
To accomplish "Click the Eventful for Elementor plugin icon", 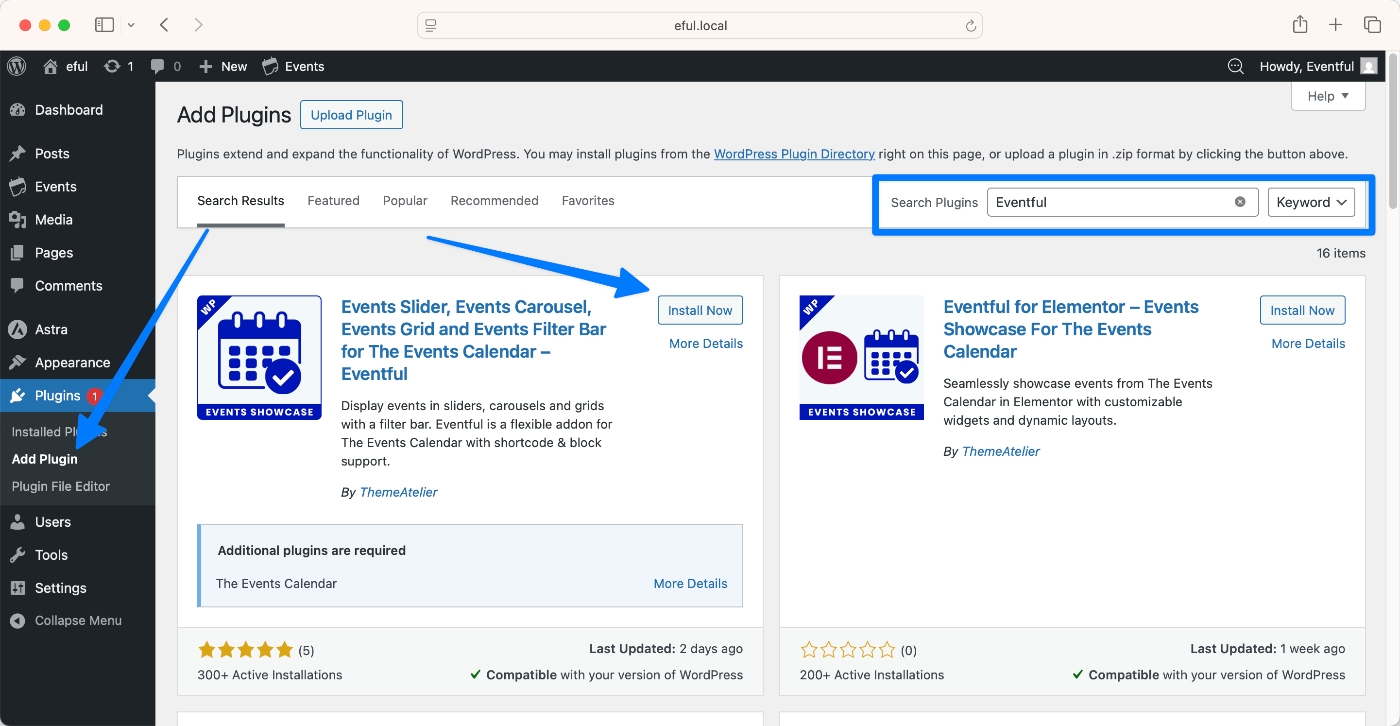I will point(862,357).
